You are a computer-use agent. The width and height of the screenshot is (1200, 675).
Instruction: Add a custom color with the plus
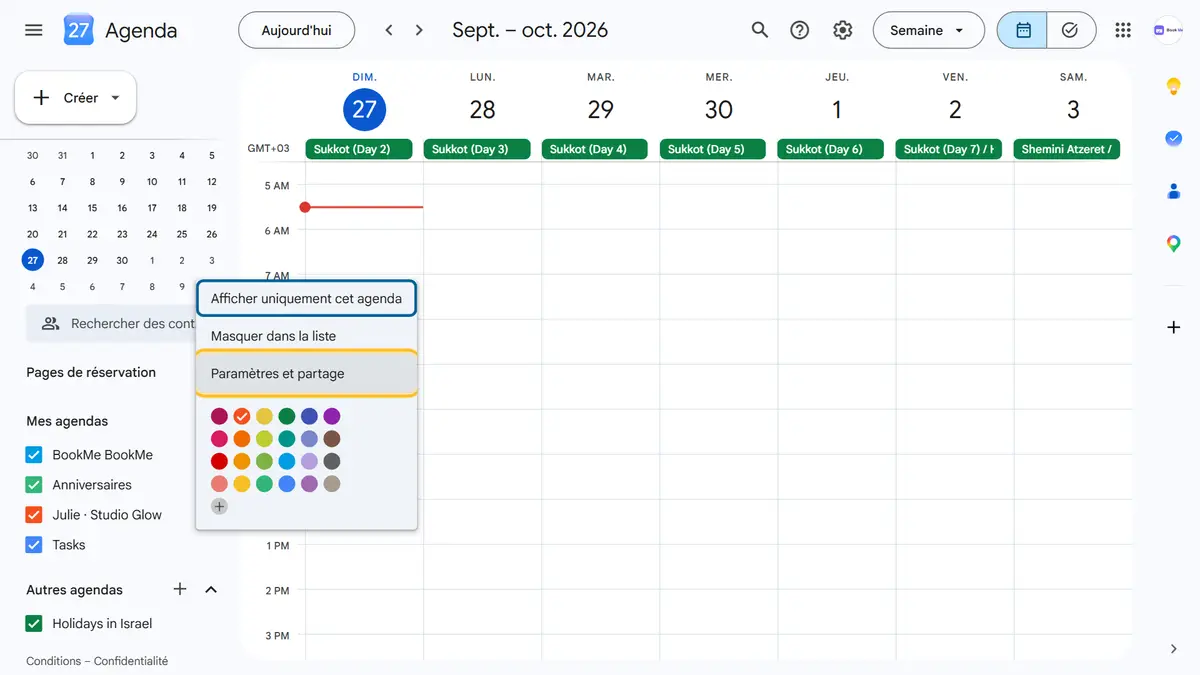[220, 507]
